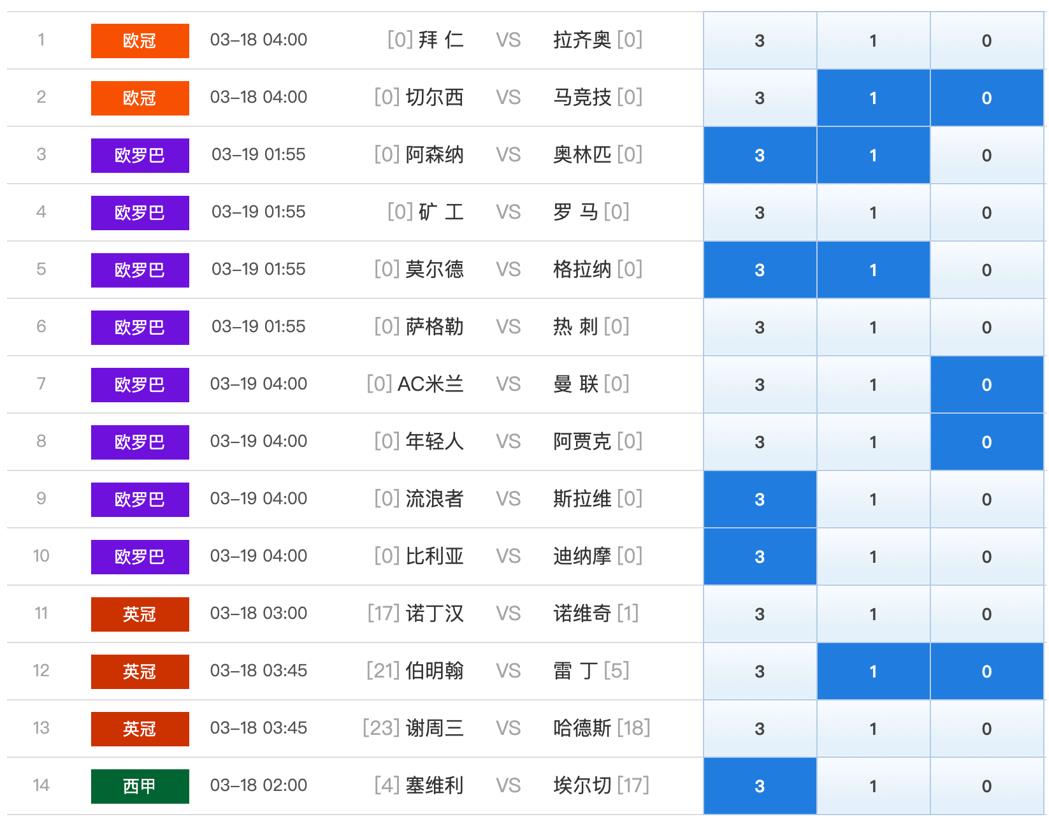Select 3 for 矿工 vs 罗马
The height and width of the screenshot is (819, 1049).
click(x=759, y=213)
